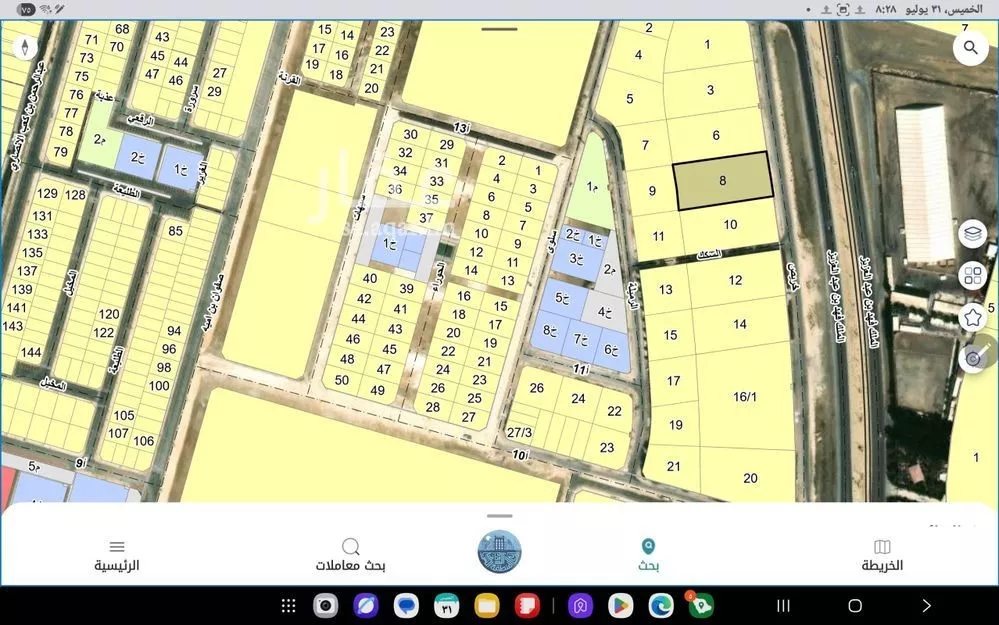The width and height of the screenshot is (999, 625).
Task: Open Microsoft Edge from the taskbar
Action: coord(660,605)
